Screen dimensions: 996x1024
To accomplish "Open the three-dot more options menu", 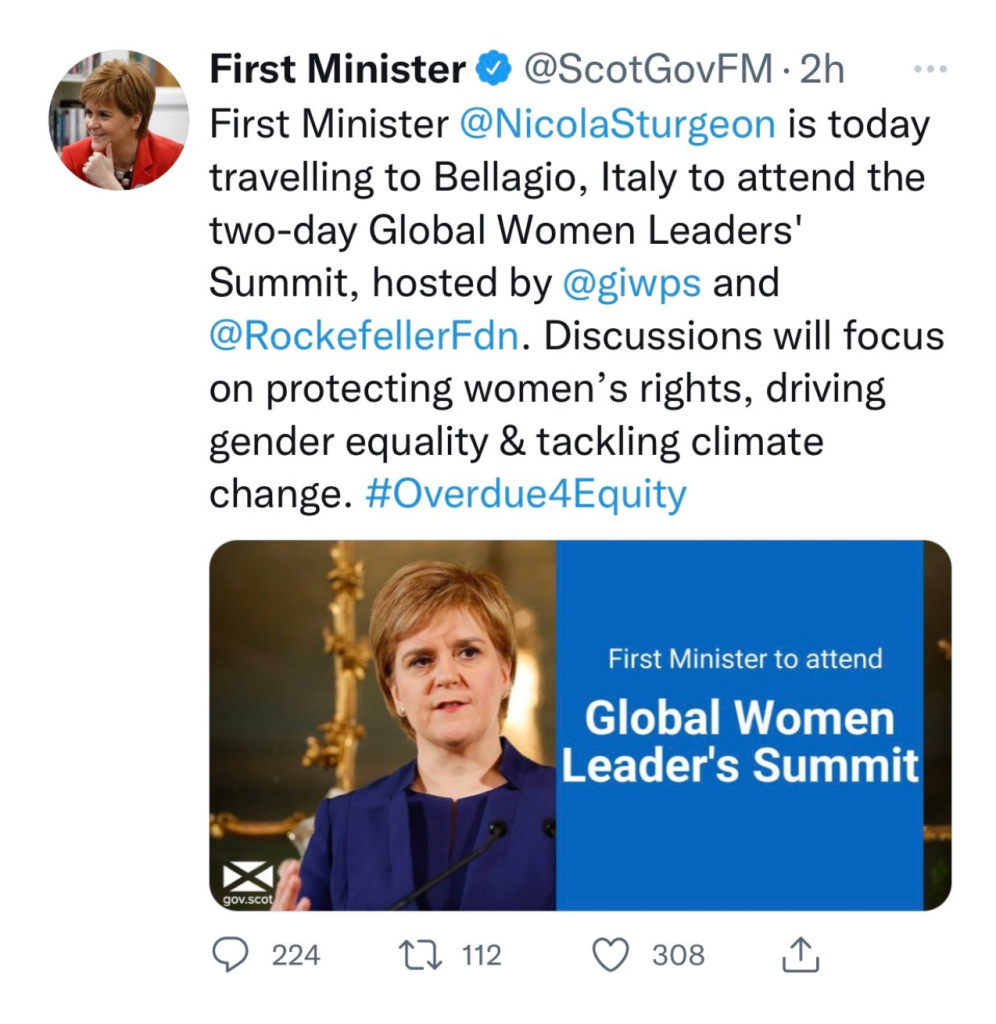I will tap(930, 70).
